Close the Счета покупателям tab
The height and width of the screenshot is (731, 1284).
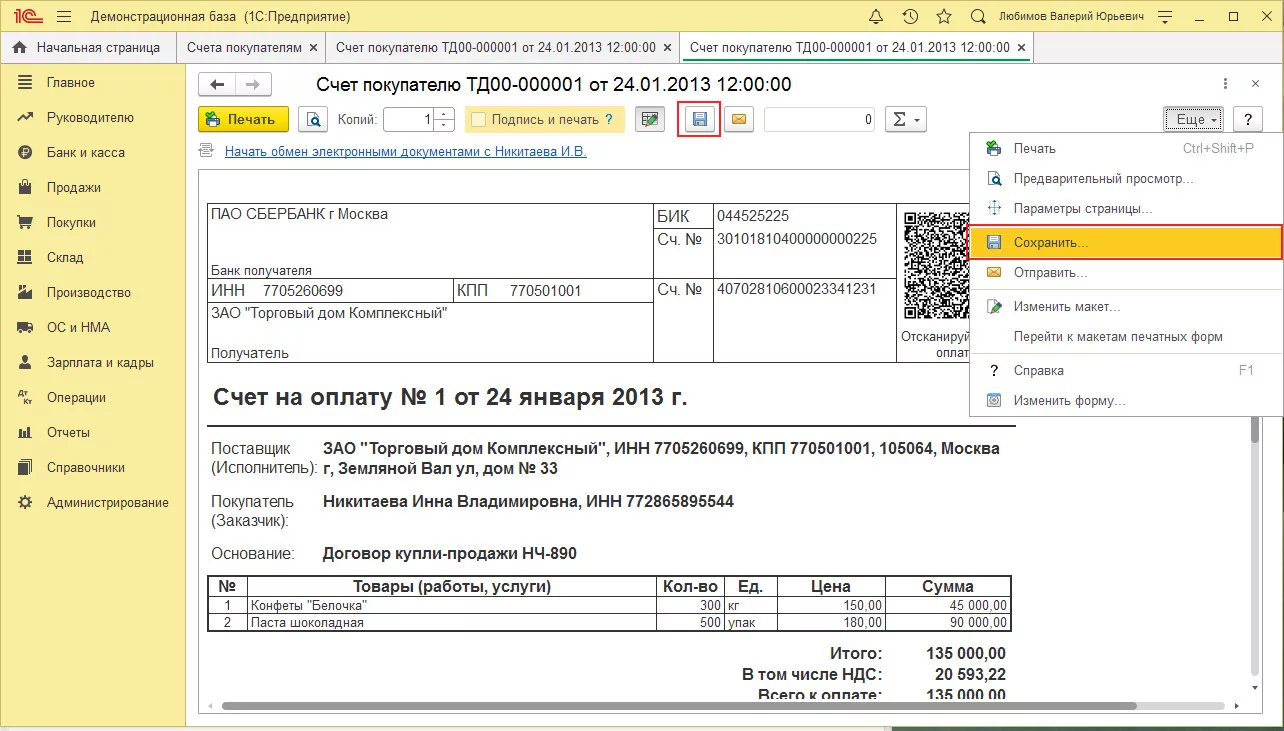[x=314, y=47]
